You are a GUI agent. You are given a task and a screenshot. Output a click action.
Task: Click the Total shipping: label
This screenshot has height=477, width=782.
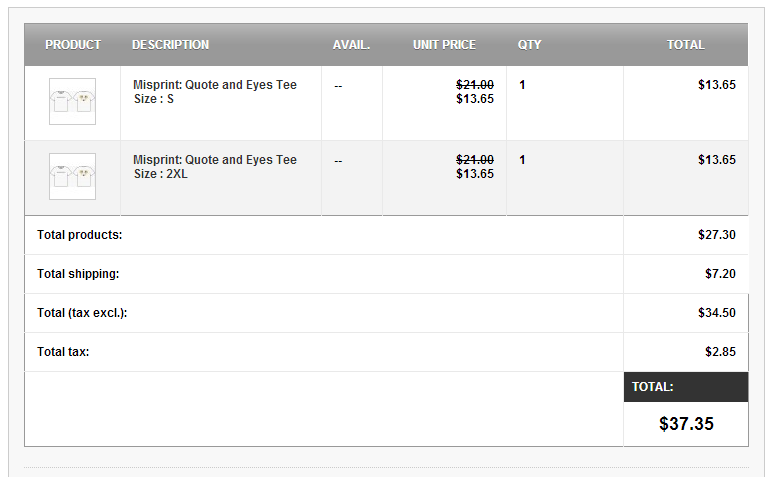78,274
